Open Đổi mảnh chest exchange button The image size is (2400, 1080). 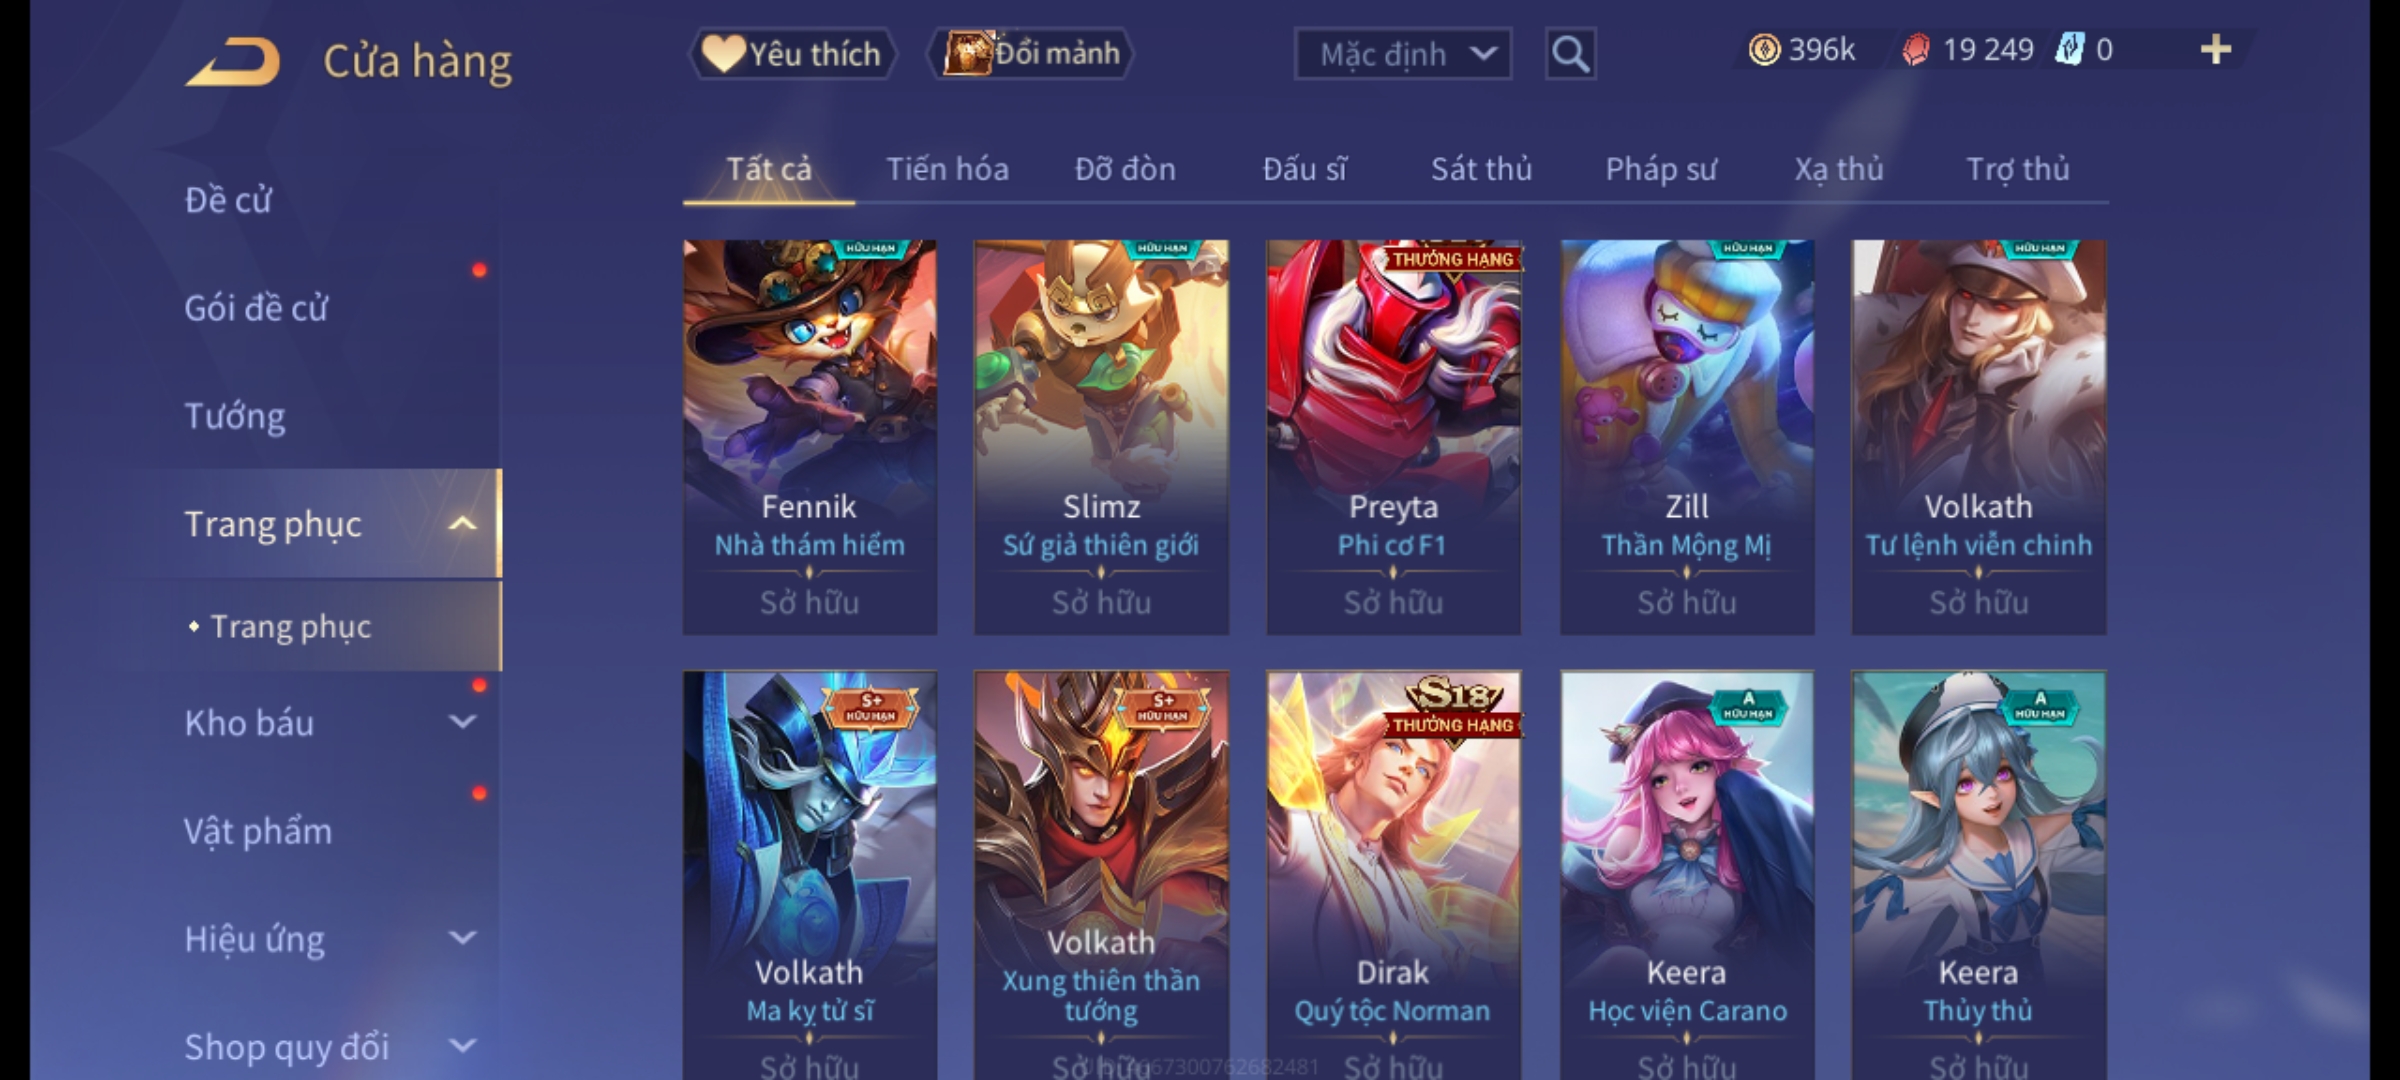tap(1030, 54)
